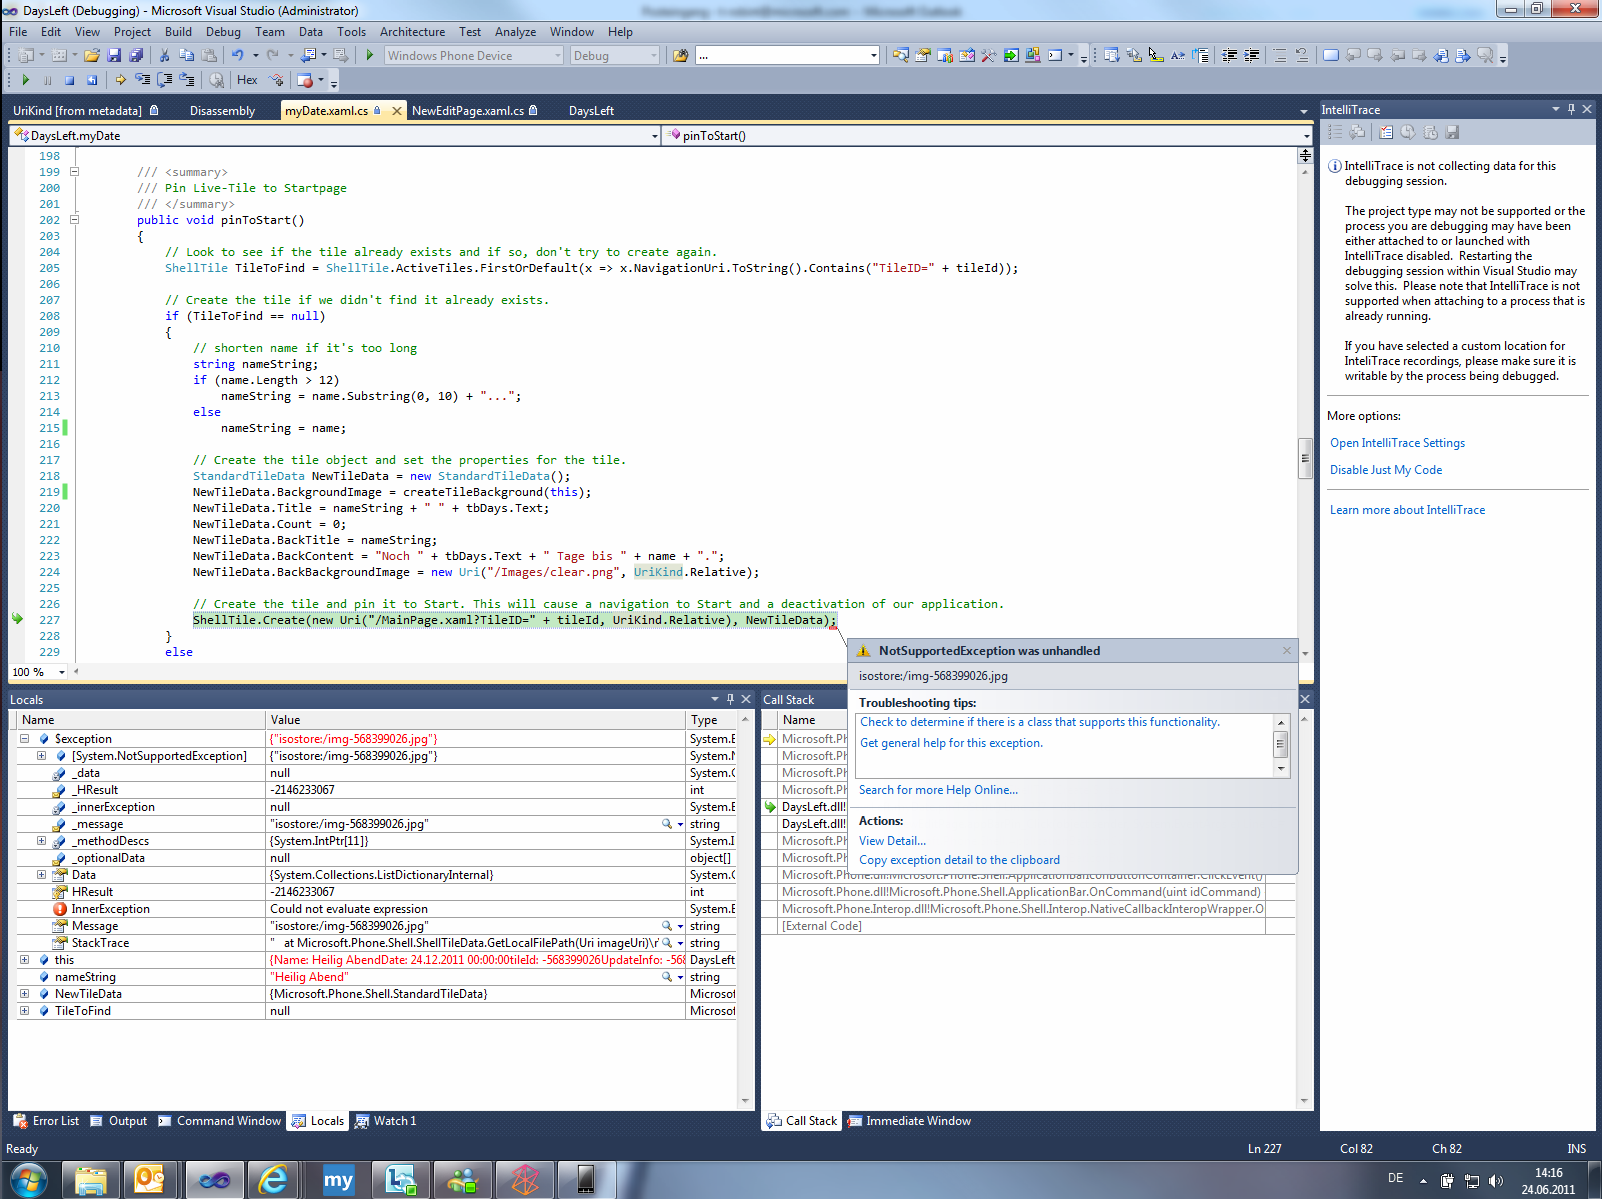The image size is (1602, 1199).
Task: Click the Step Over icon
Action: coord(165,79)
